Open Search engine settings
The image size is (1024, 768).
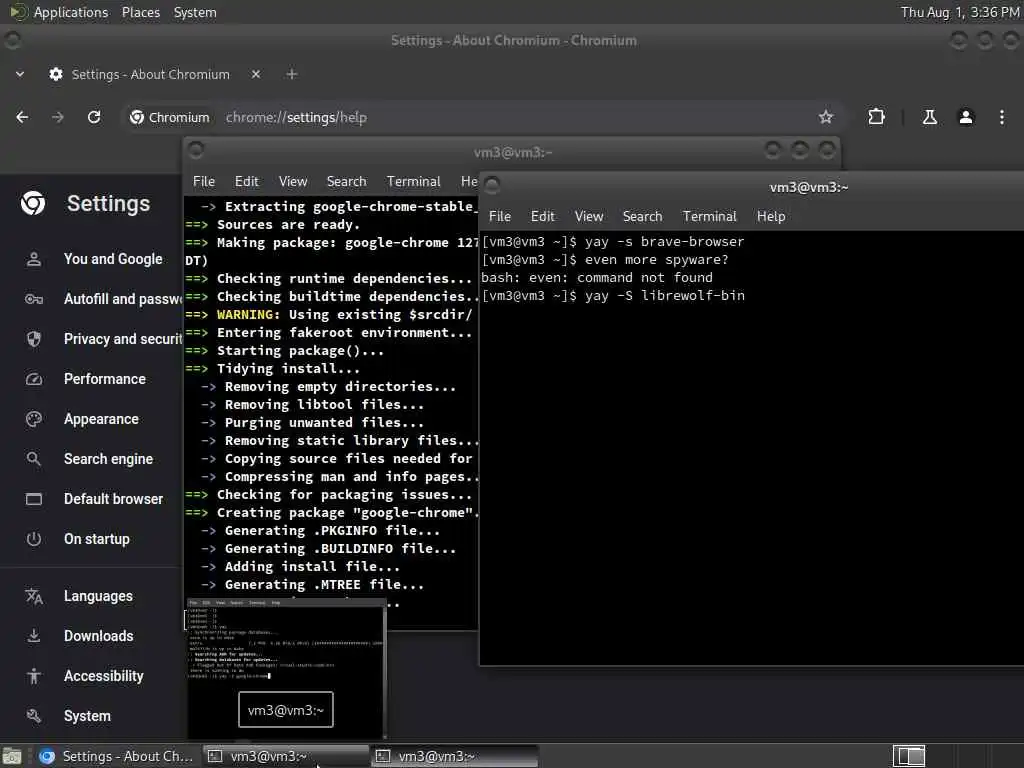click(108, 459)
